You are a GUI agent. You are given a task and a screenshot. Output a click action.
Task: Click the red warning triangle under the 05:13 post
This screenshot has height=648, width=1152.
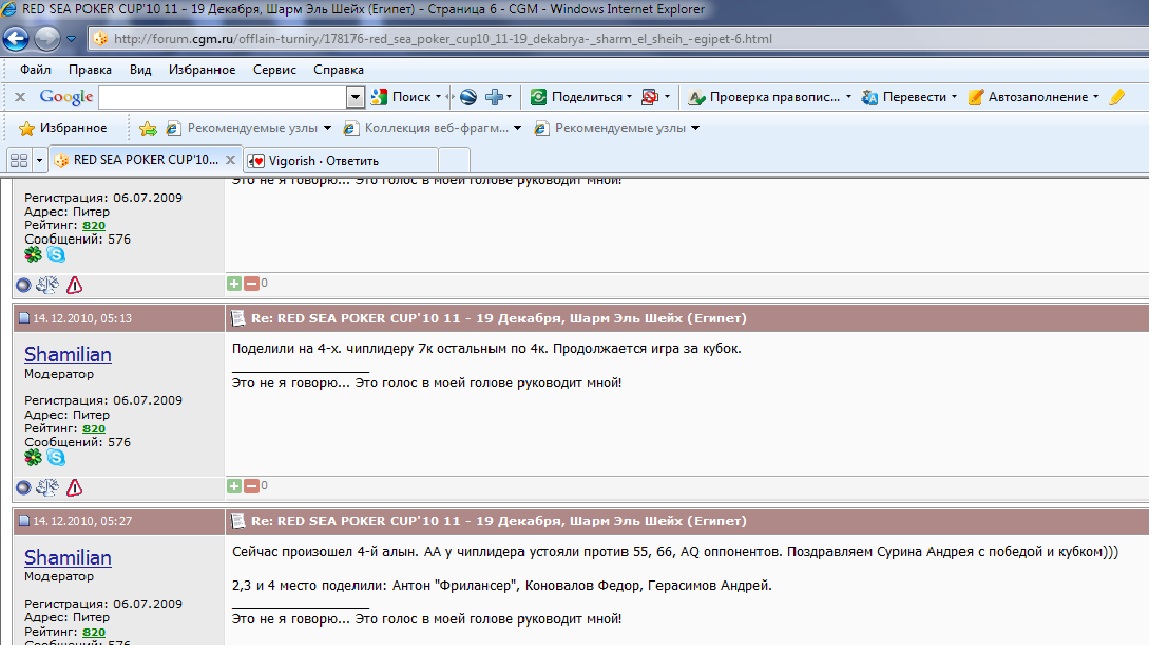point(74,488)
